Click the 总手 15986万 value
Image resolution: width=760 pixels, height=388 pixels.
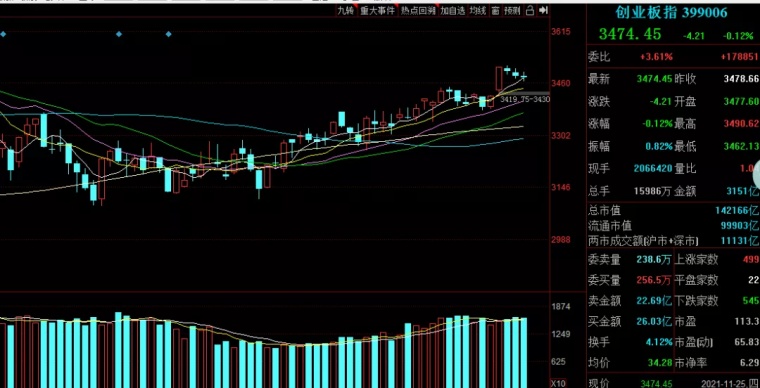pyautogui.click(x=653, y=191)
